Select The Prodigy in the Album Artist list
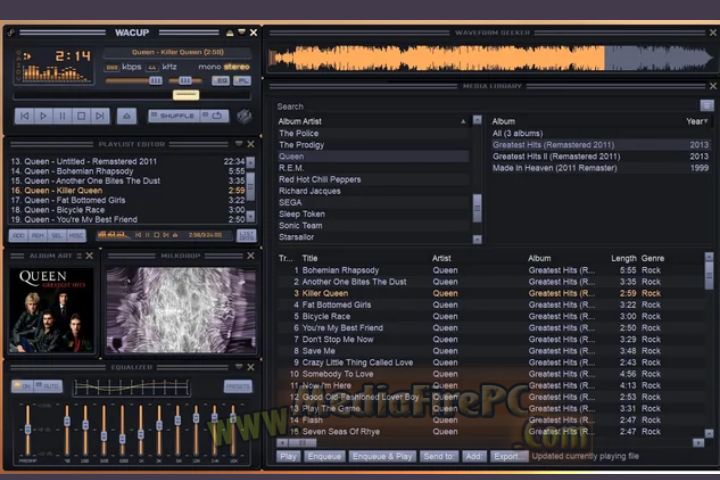720x480 pixels. [373, 145]
